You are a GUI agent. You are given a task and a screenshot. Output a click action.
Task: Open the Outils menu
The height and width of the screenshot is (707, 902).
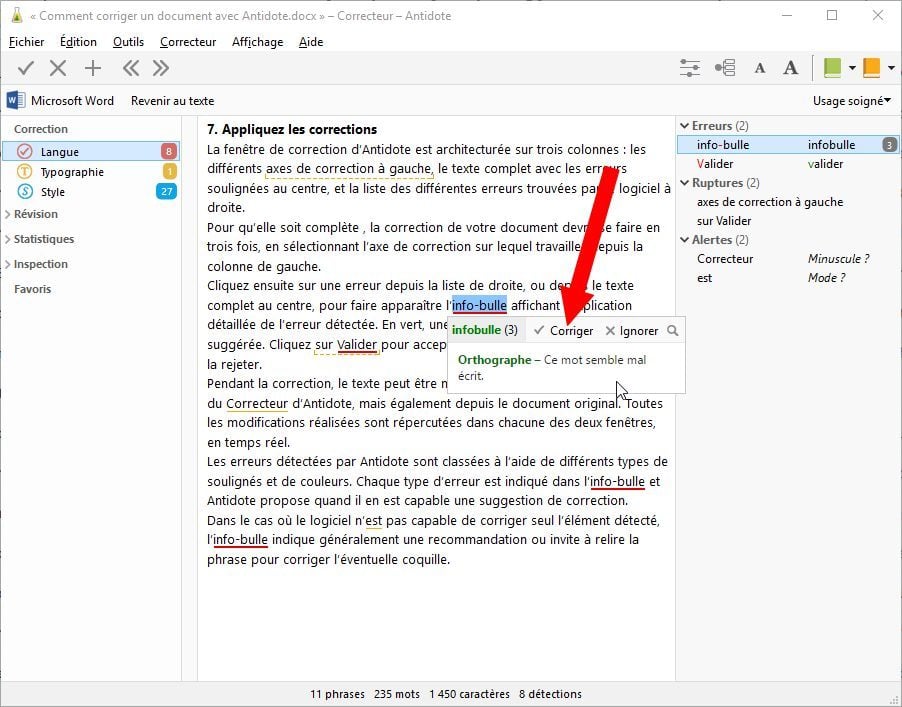[x=128, y=42]
